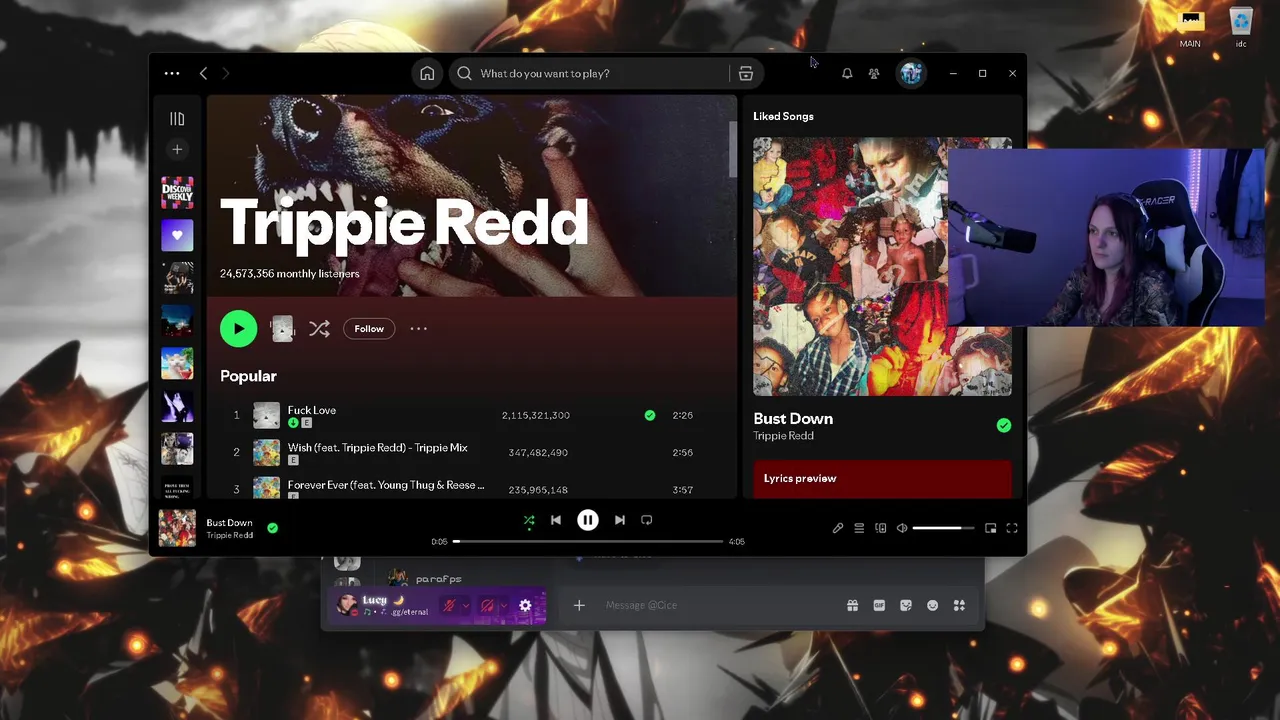Open the Lucy user panel avatar in Discord
The width and height of the screenshot is (1280, 720).
coord(347,605)
